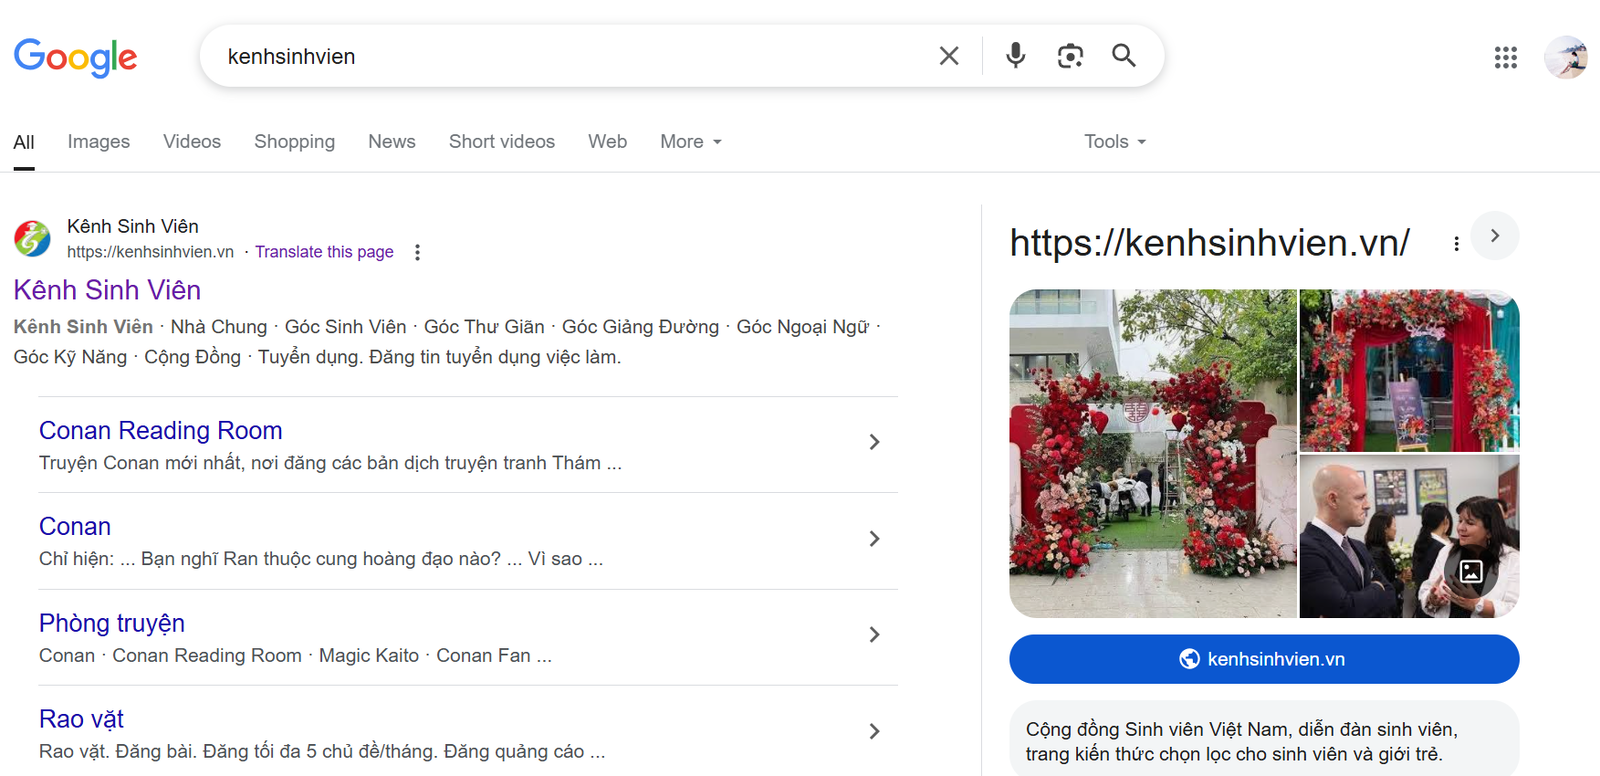Viewport: 1600px width, 776px height.
Task: Click the Kênh Sinh Viên site name
Action: tap(133, 226)
